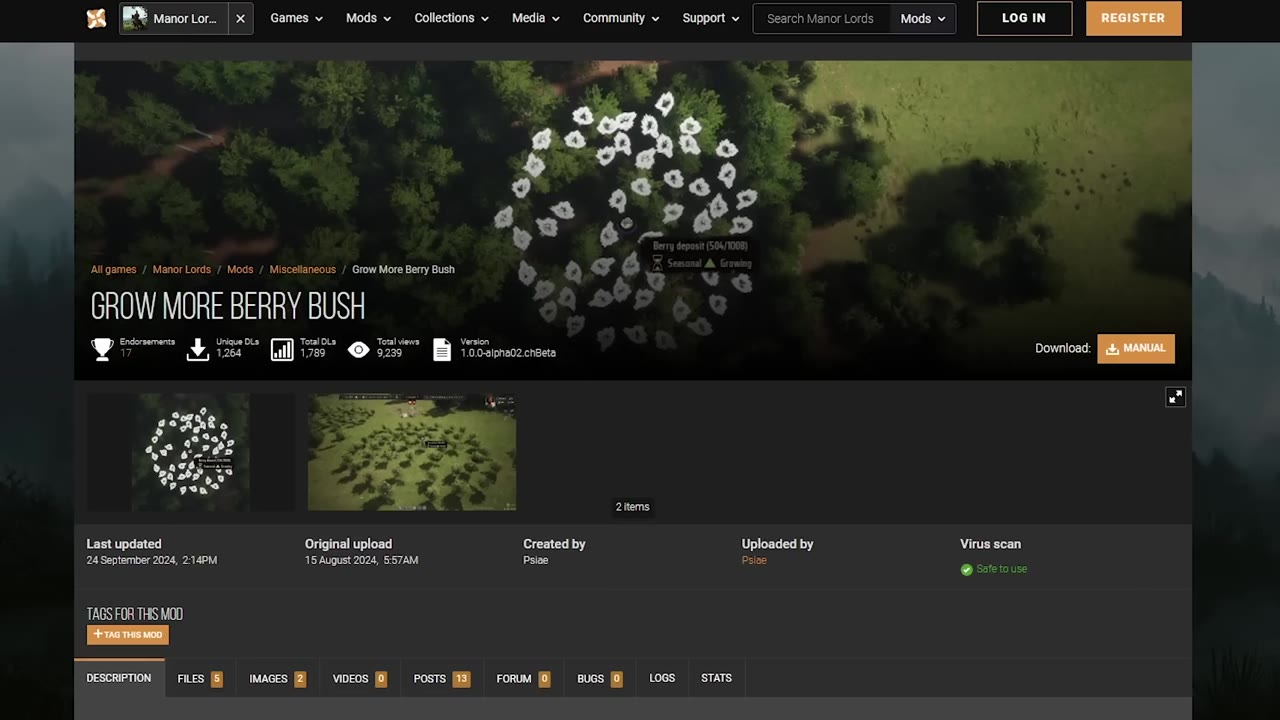
Task: Open the FORUM tab
Action: click(x=523, y=678)
